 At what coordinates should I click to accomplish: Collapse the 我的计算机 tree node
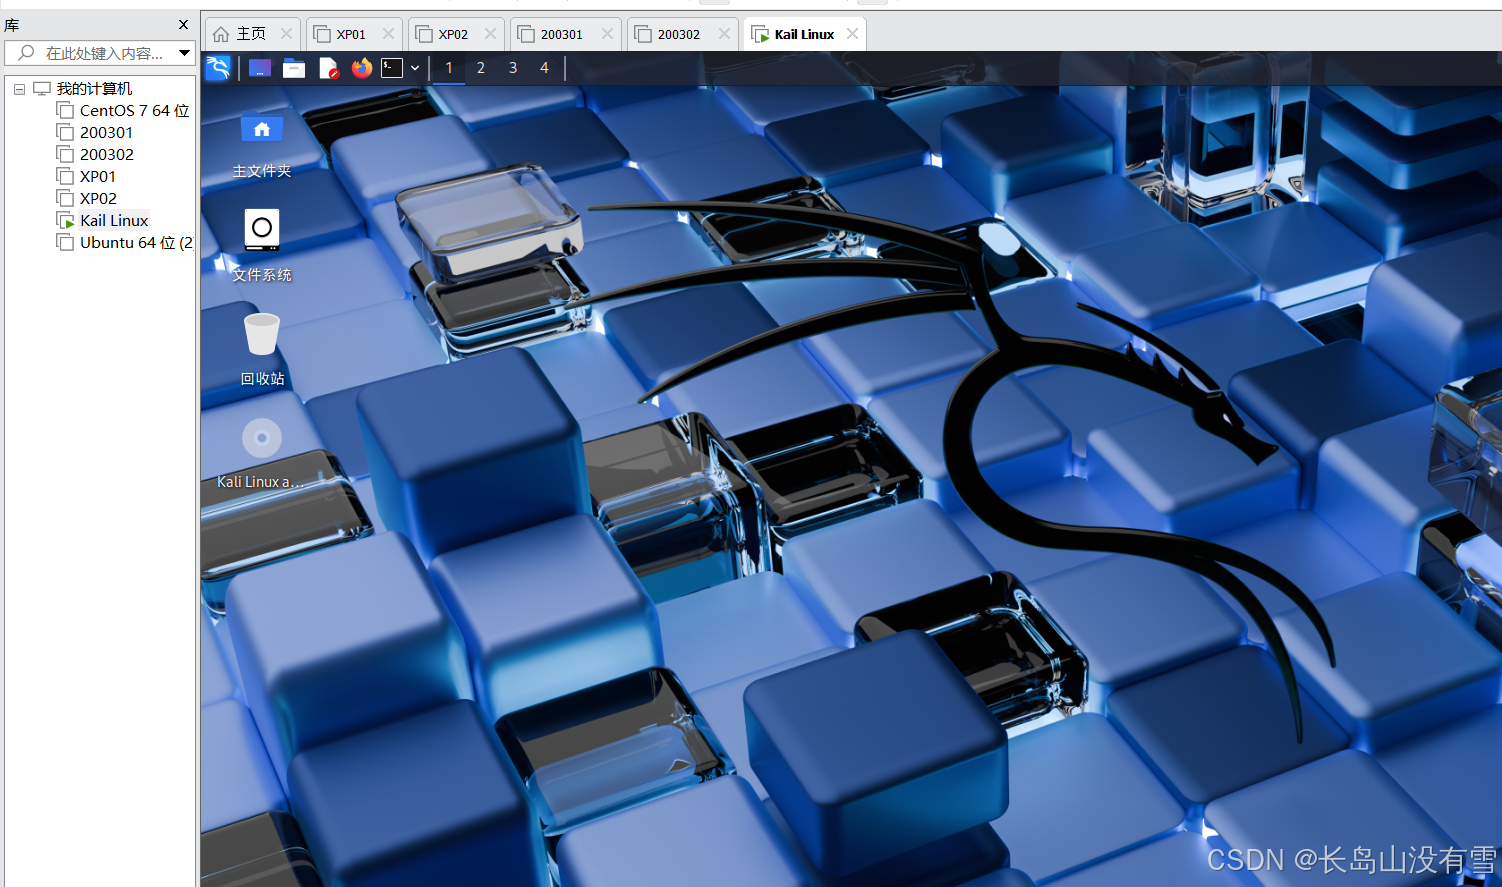click(x=19, y=89)
